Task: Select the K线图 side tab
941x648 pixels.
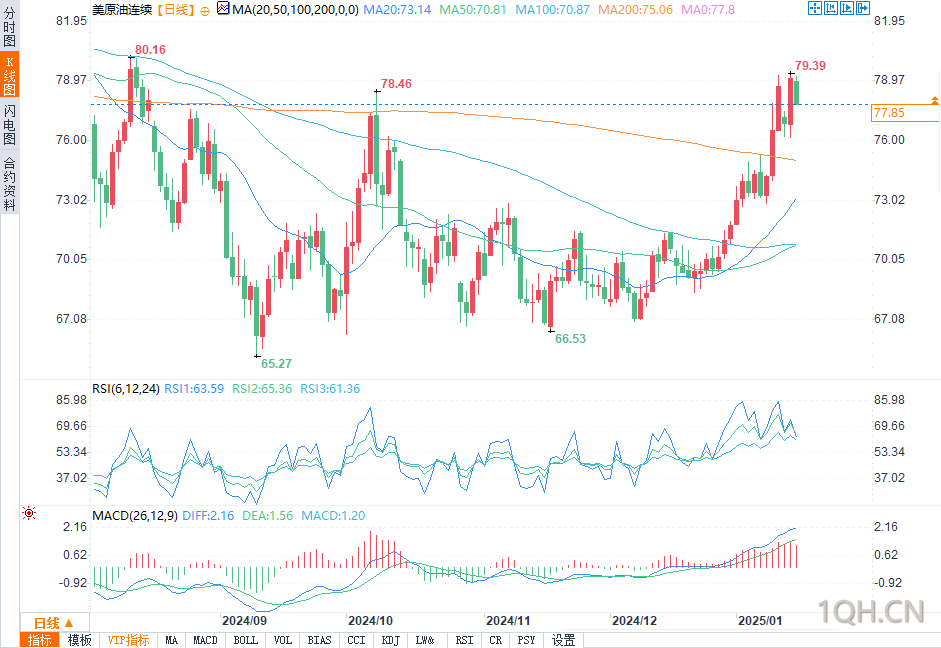Action: point(10,74)
